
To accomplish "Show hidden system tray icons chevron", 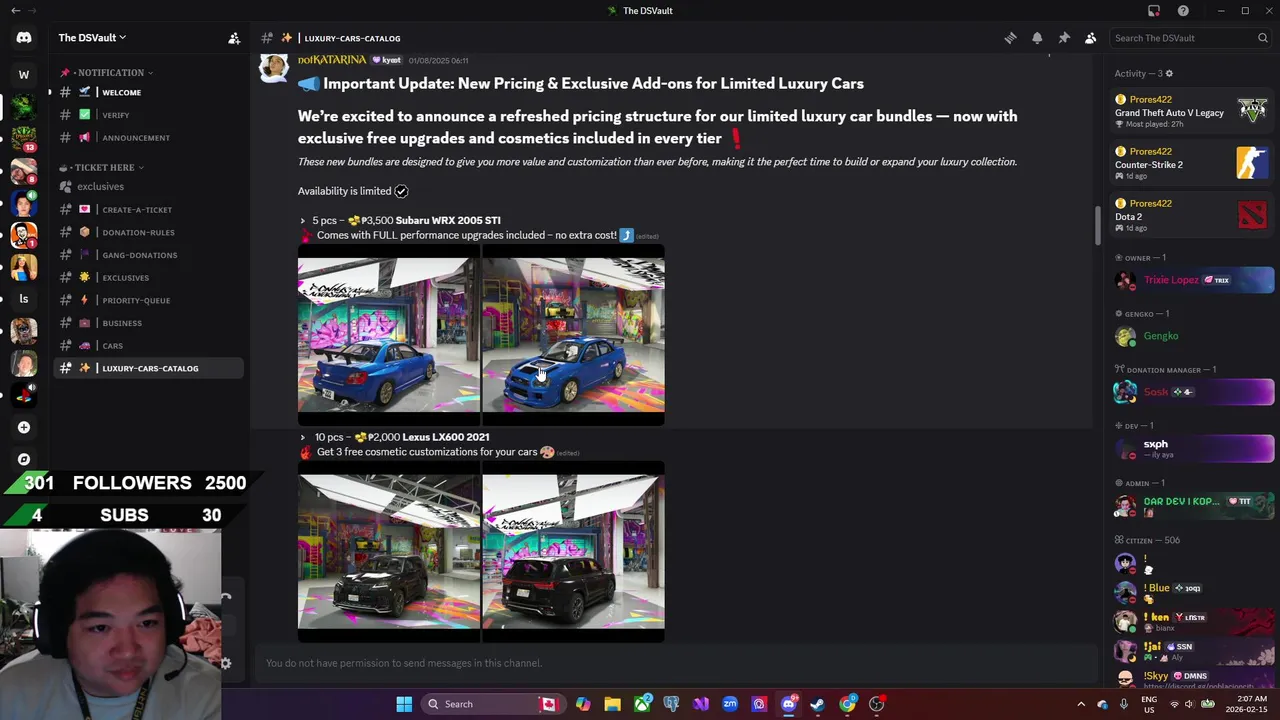I will (1081, 704).
